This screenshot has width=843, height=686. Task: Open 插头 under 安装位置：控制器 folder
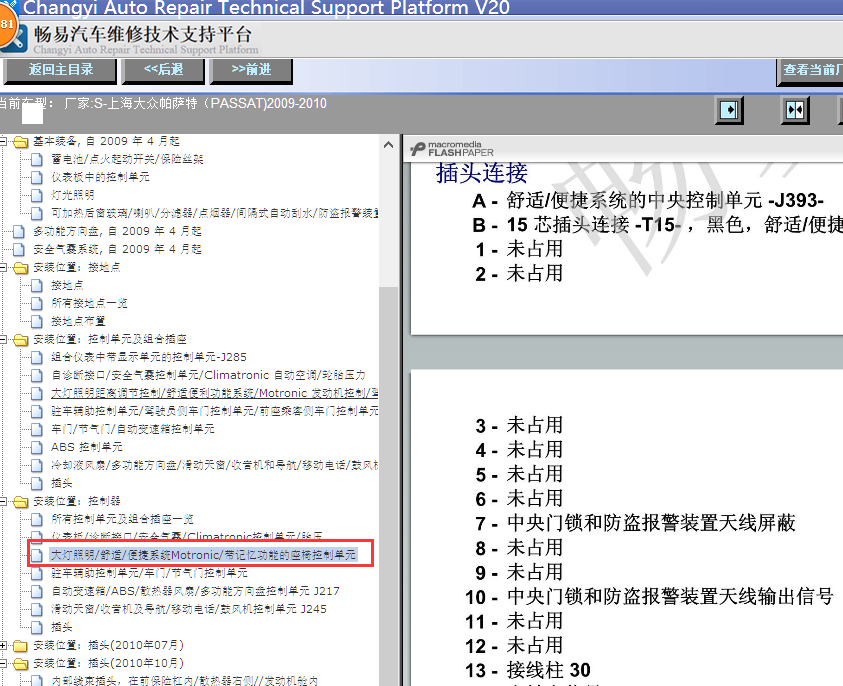(61, 627)
